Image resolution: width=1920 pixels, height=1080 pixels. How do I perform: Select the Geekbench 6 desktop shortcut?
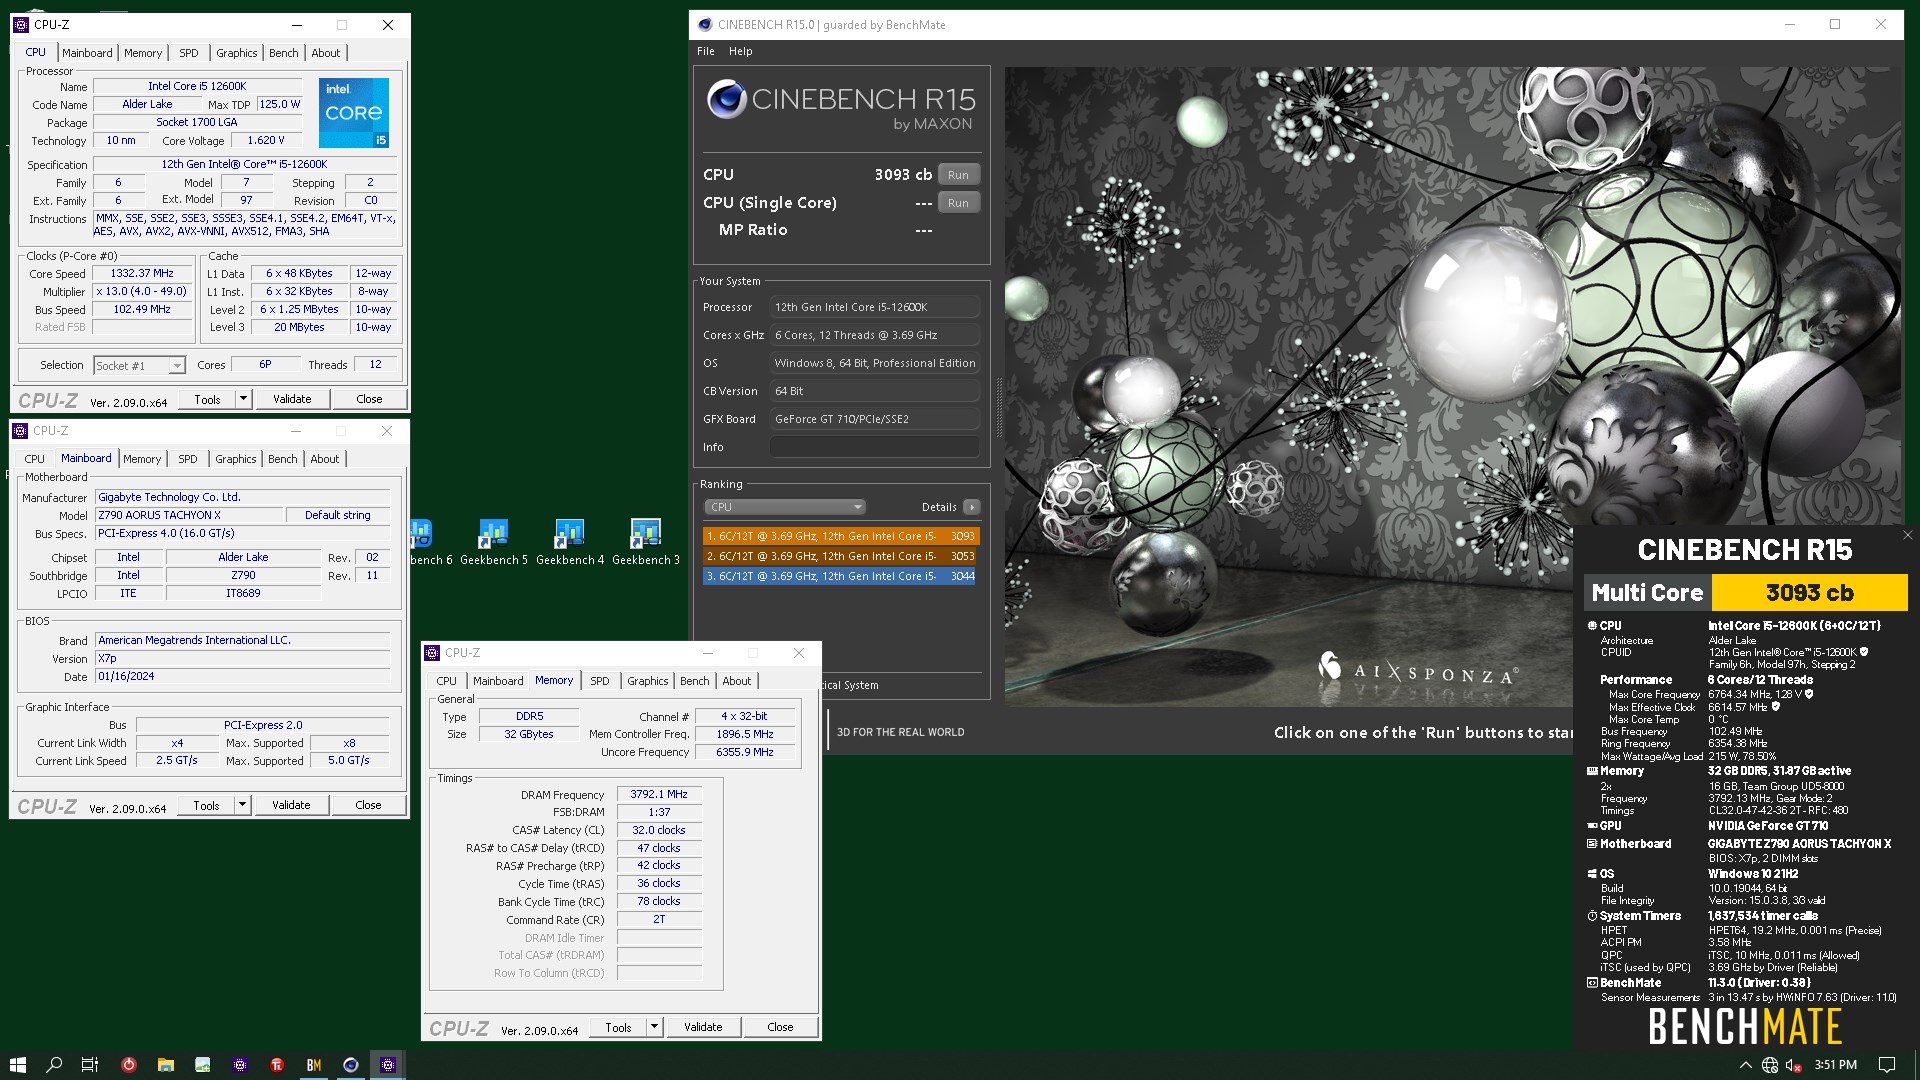tap(430, 542)
